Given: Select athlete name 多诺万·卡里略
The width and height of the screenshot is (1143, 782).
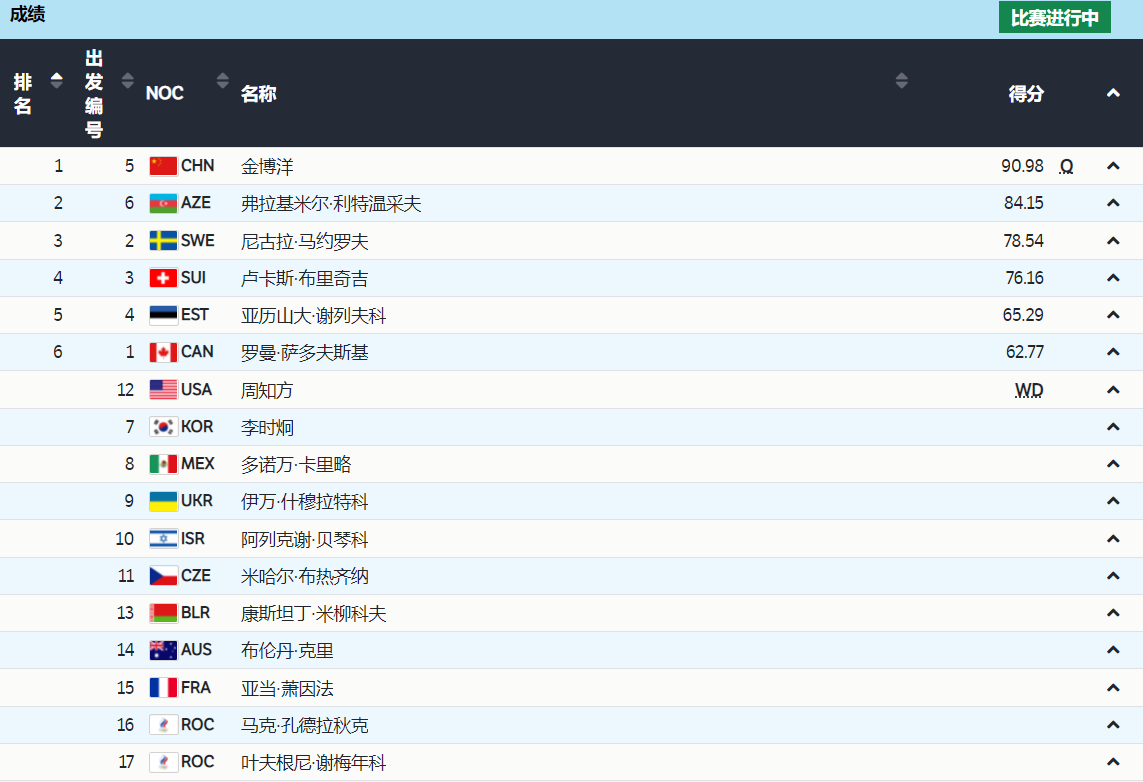Looking at the screenshot, I should 296,464.
